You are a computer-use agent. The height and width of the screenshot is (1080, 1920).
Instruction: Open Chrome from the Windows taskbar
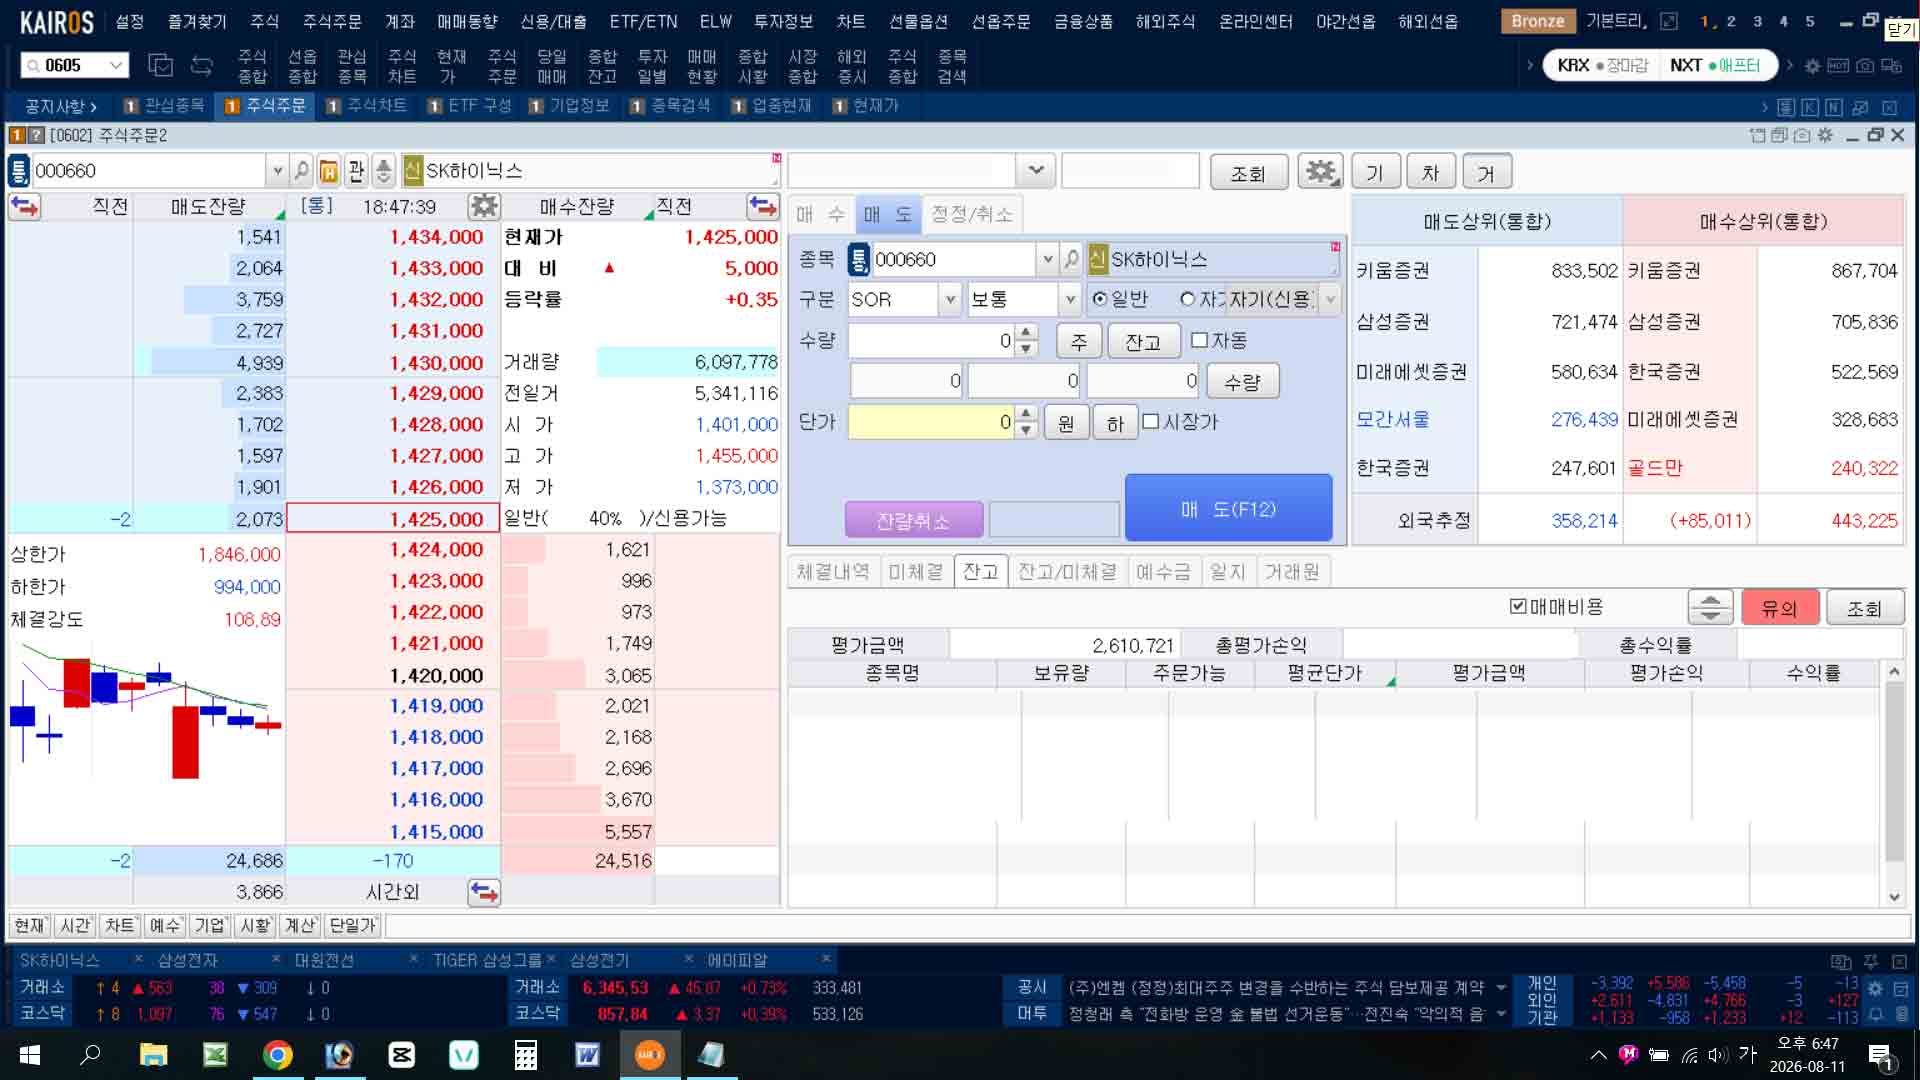click(278, 1055)
